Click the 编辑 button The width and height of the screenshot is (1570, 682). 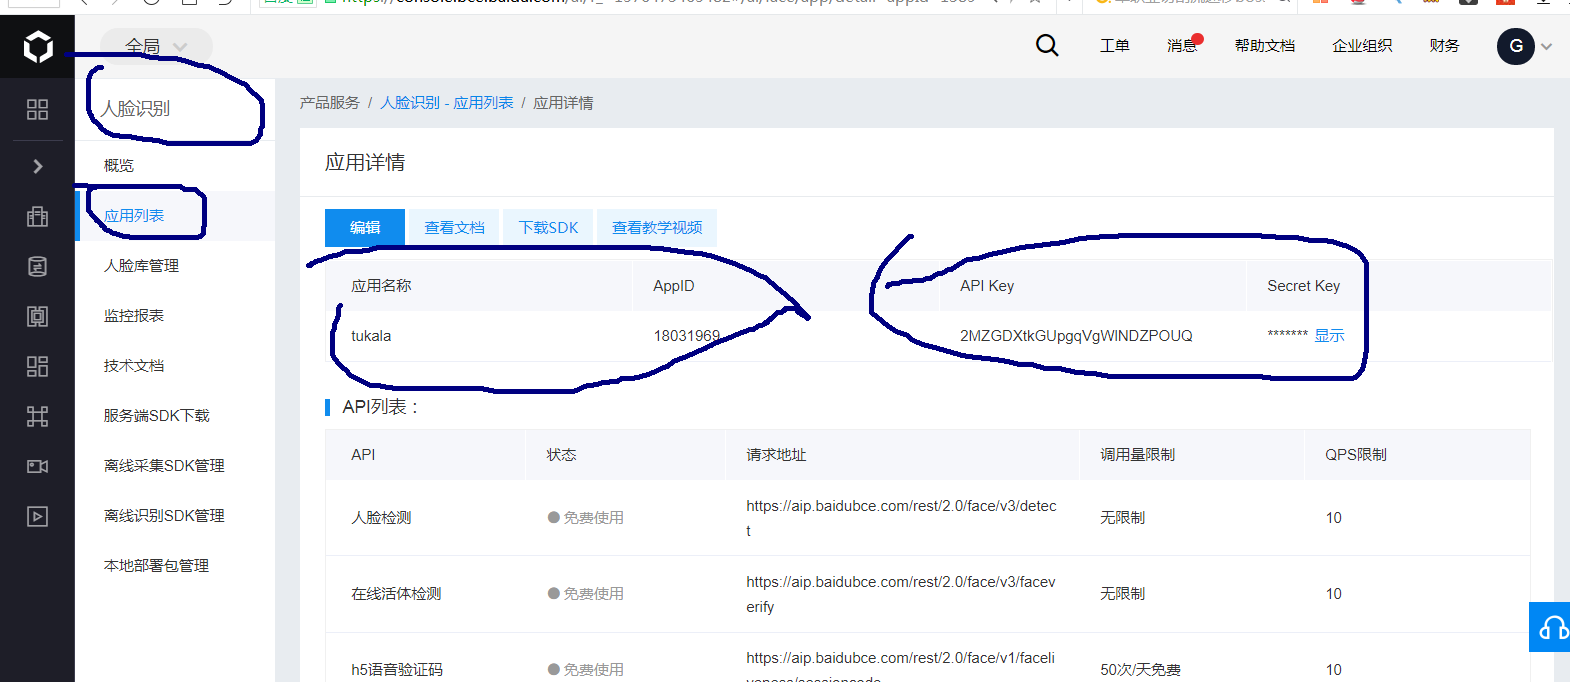(365, 227)
